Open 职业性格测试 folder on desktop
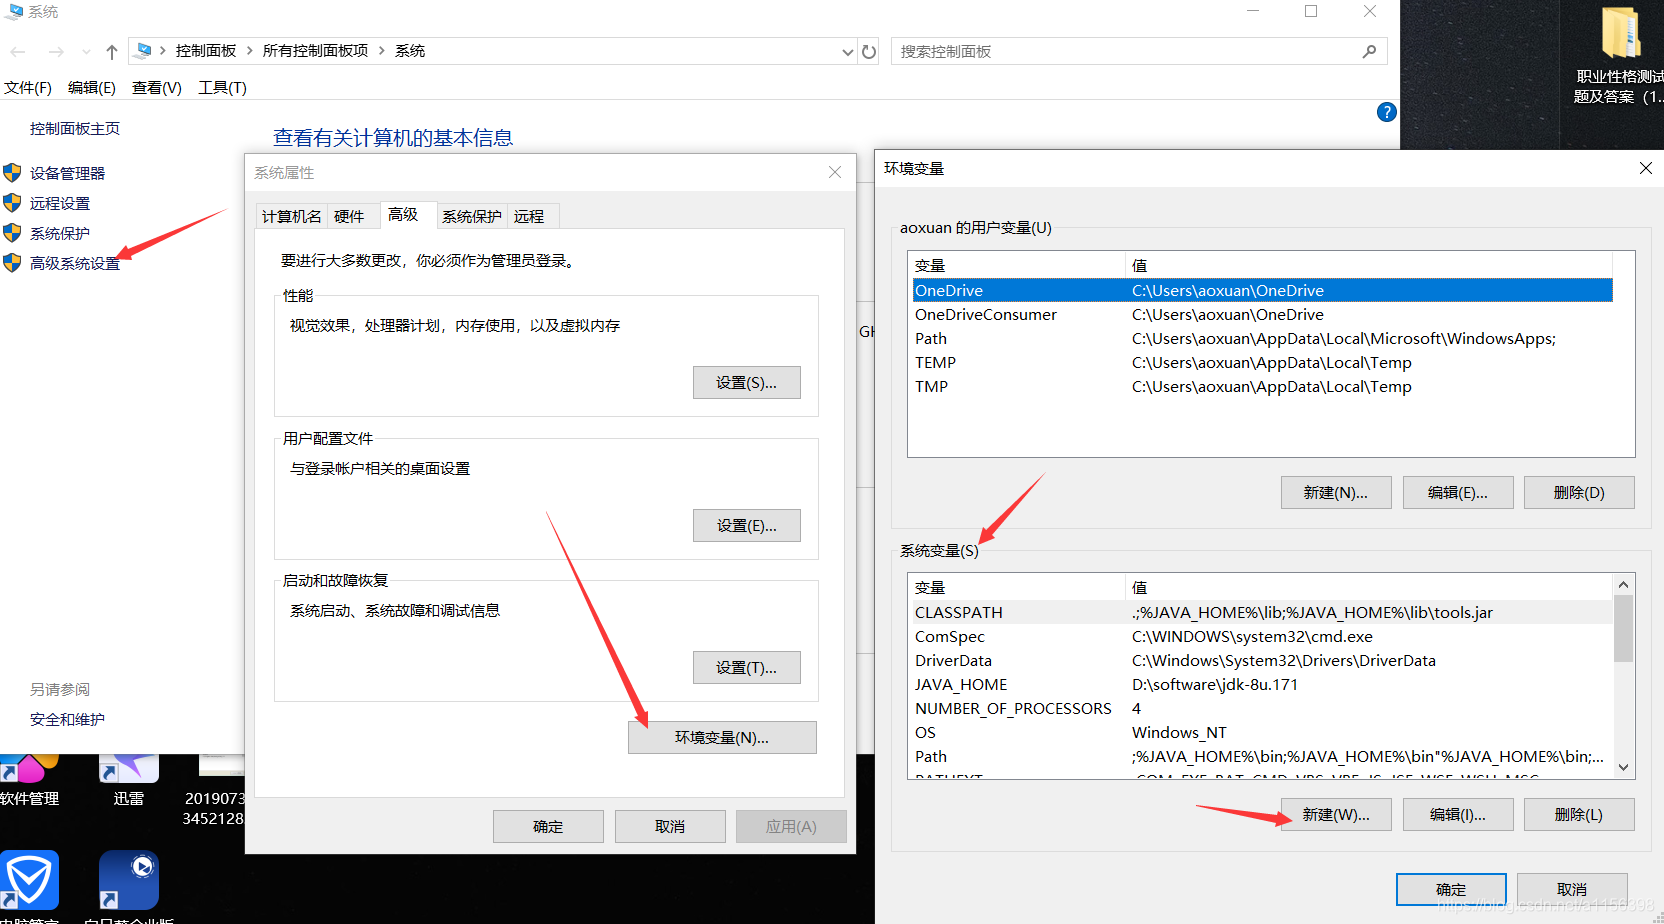The image size is (1664, 924). [1618, 56]
